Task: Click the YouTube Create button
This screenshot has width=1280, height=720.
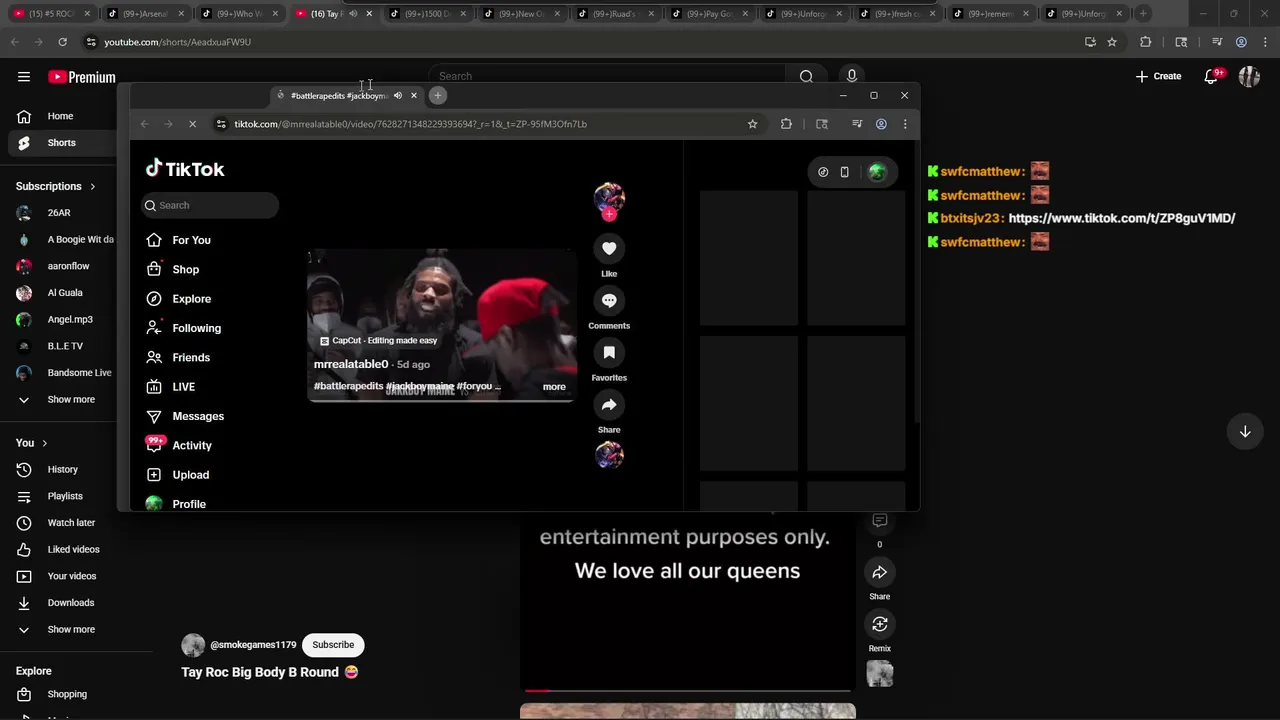Action: [1158, 76]
